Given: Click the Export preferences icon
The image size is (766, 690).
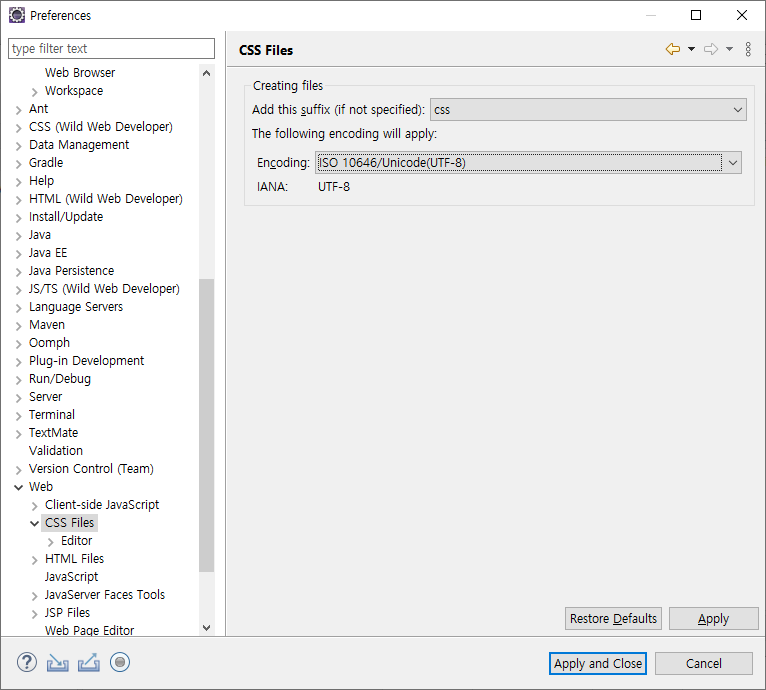Looking at the screenshot, I should coord(89,663).
